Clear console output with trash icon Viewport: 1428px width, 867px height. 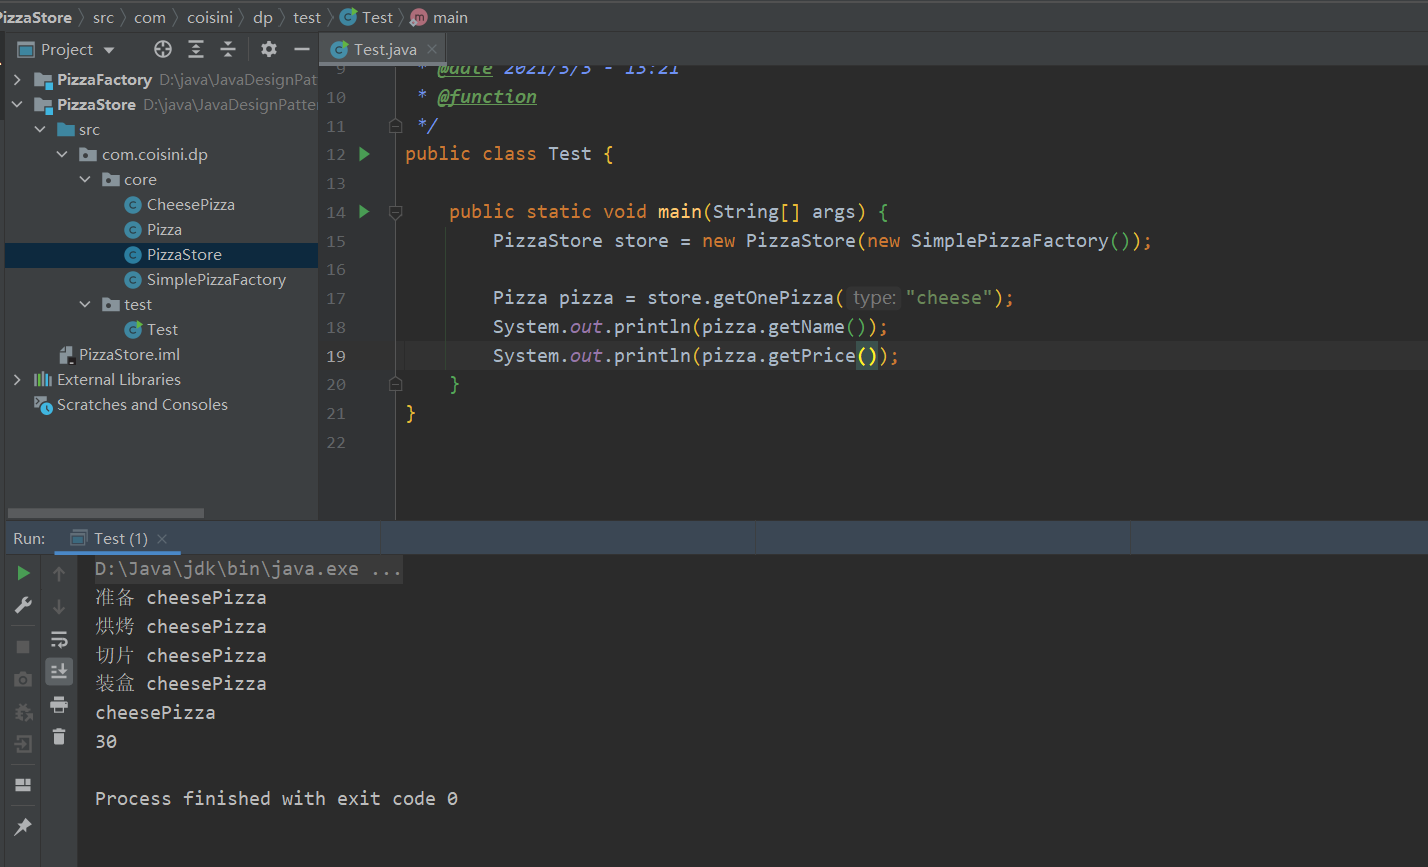[59, 736]
